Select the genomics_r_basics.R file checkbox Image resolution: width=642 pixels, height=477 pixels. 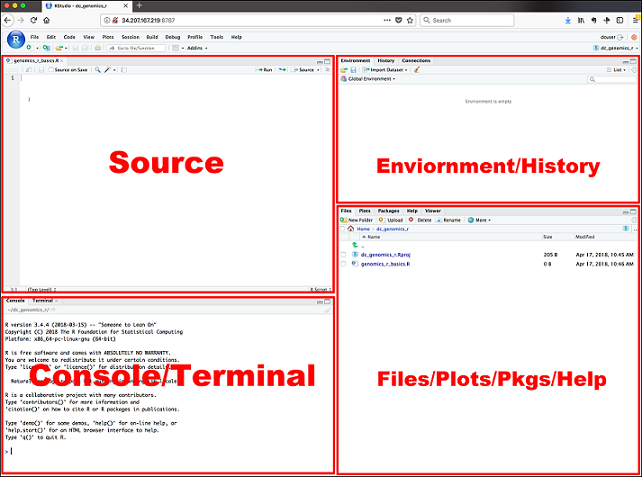[x=345, y=266]
